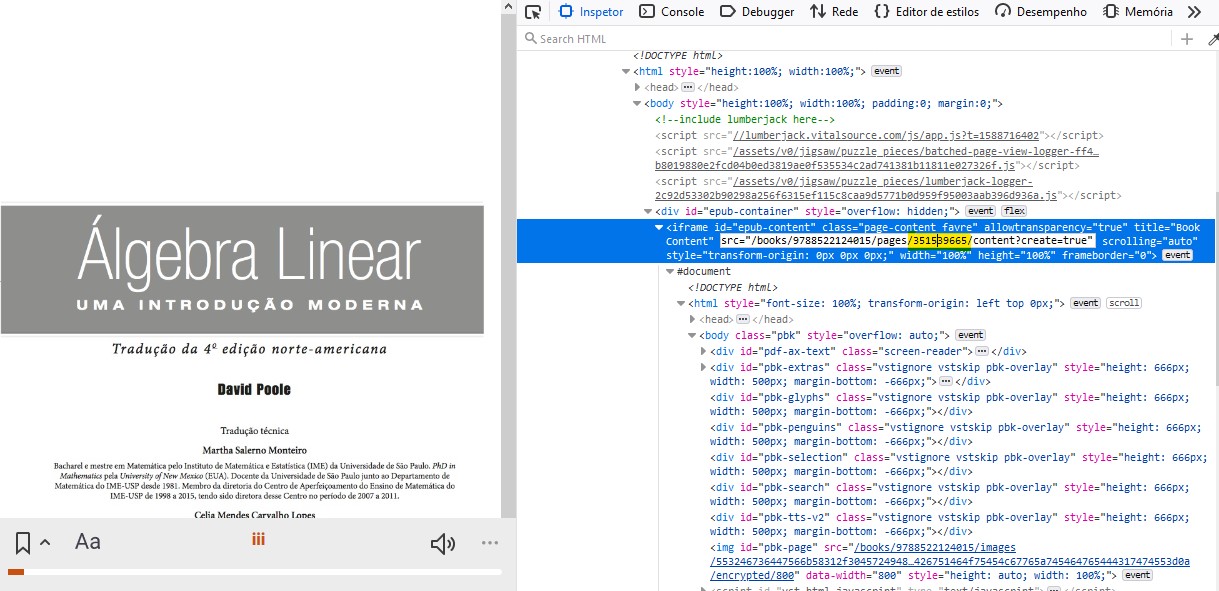Open the Desempenho tab
This screenshot has height=591, width=1219.
[x=1040, y=12]
